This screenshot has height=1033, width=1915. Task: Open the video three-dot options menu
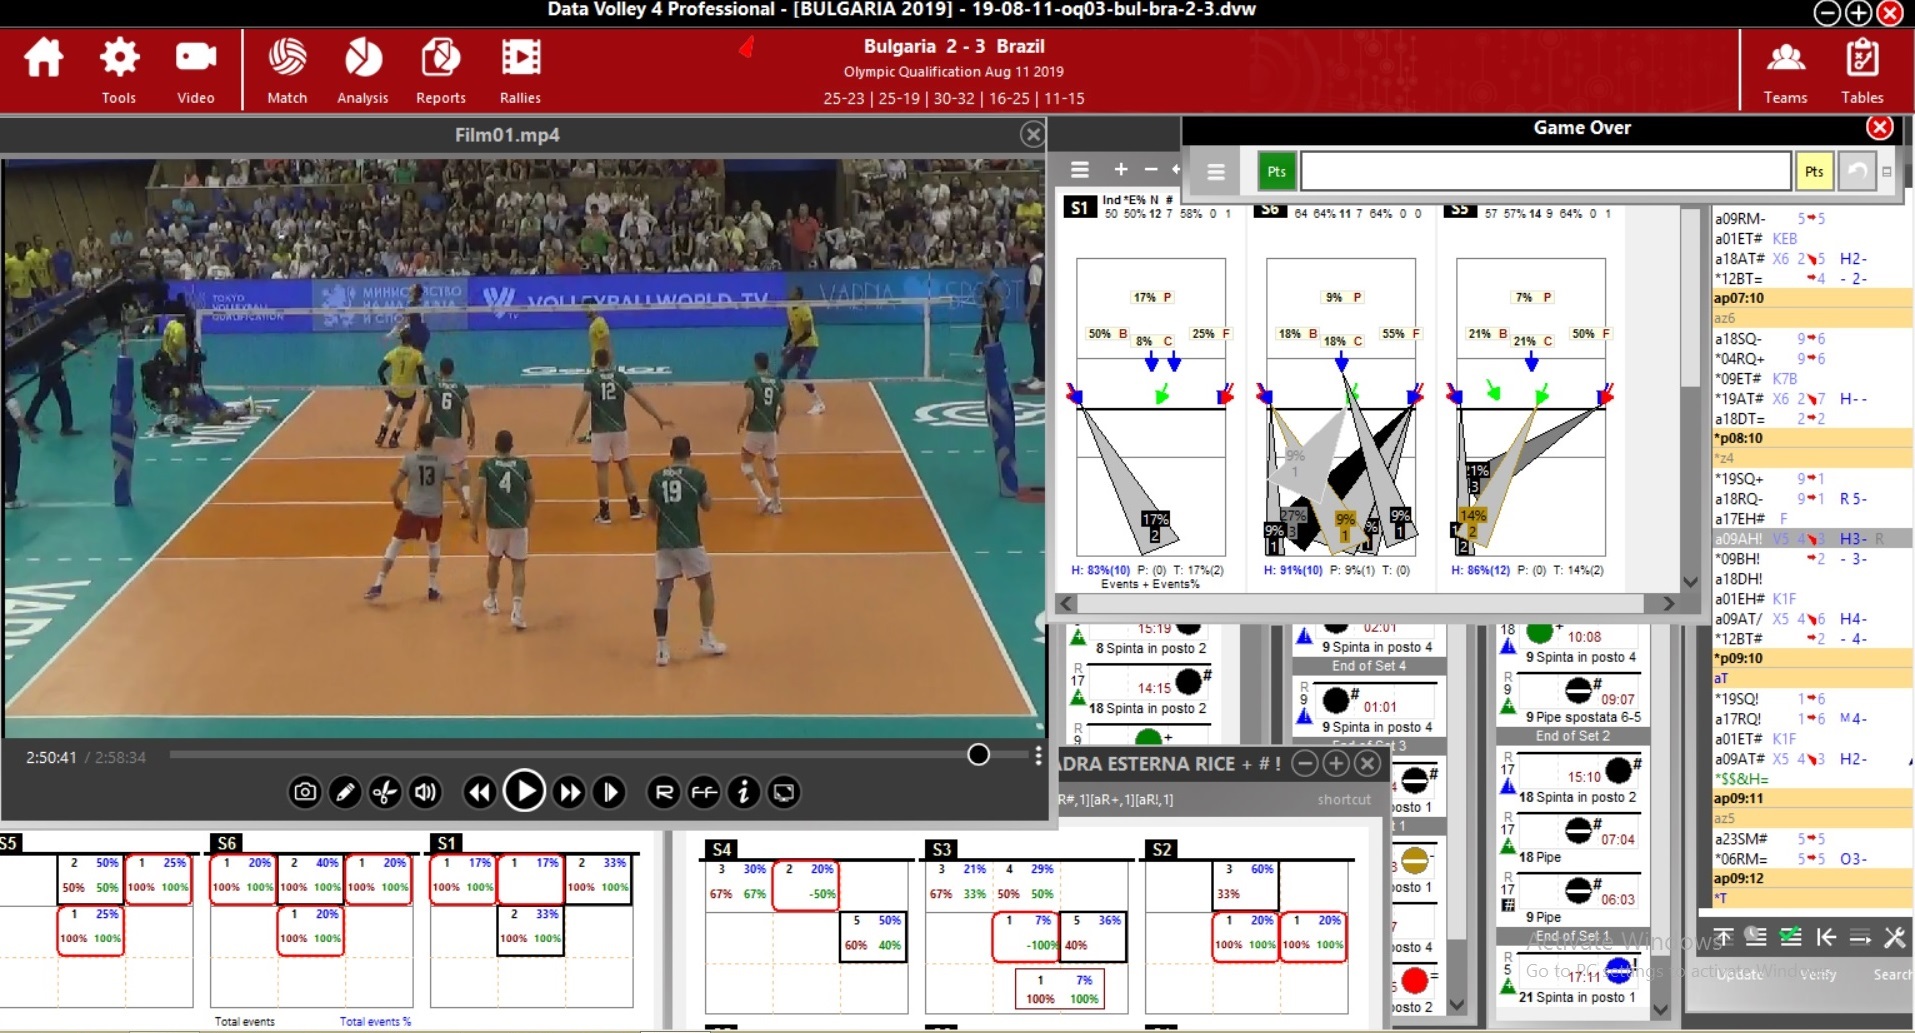click(x=1038, y=755)
